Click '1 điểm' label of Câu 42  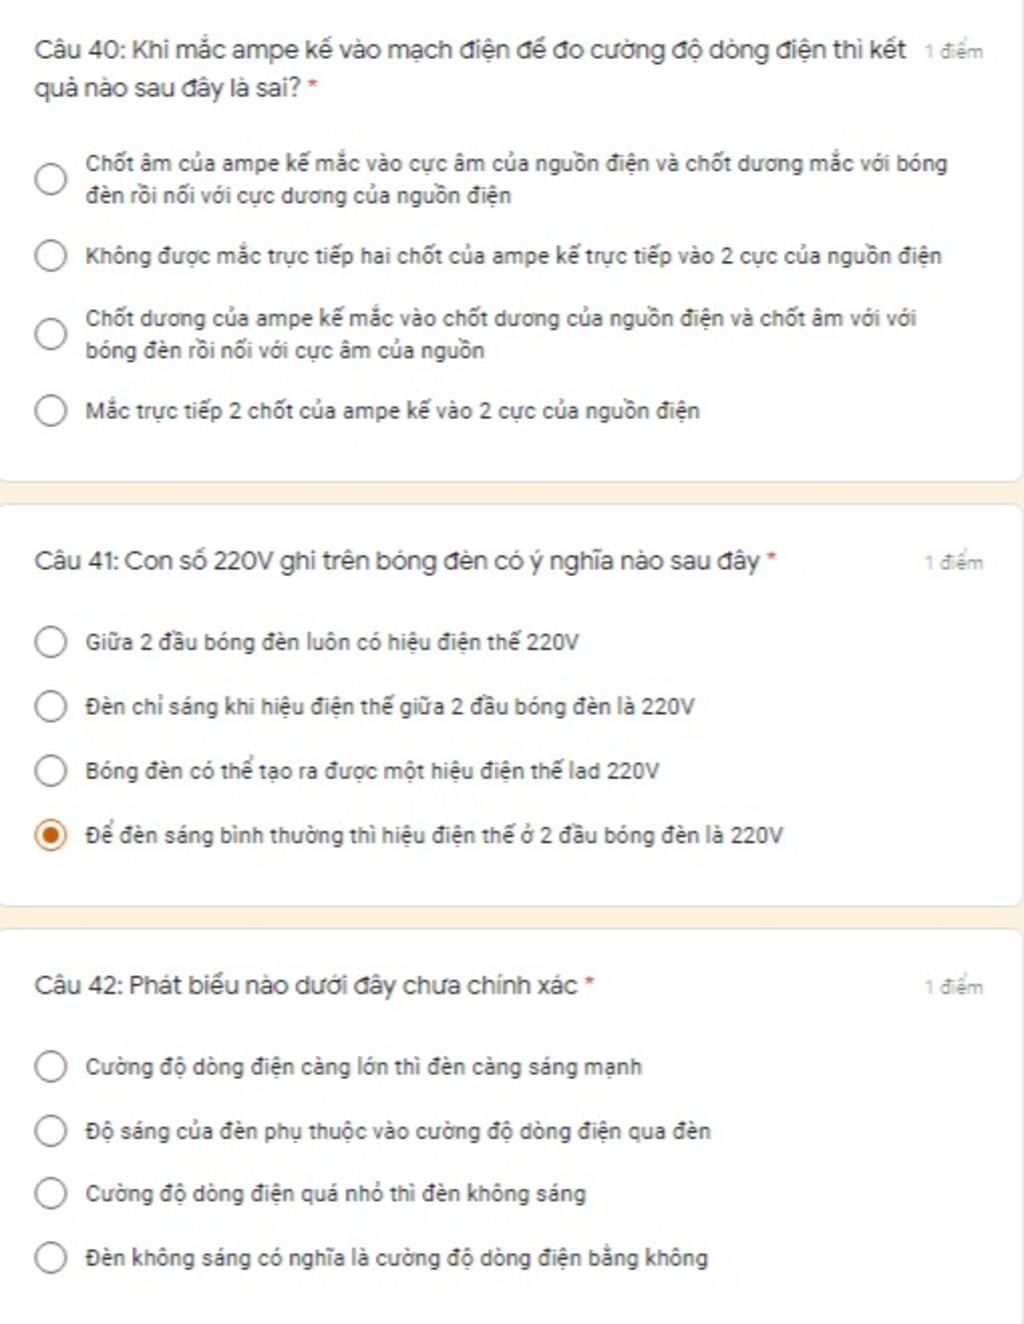pos(954,987)
